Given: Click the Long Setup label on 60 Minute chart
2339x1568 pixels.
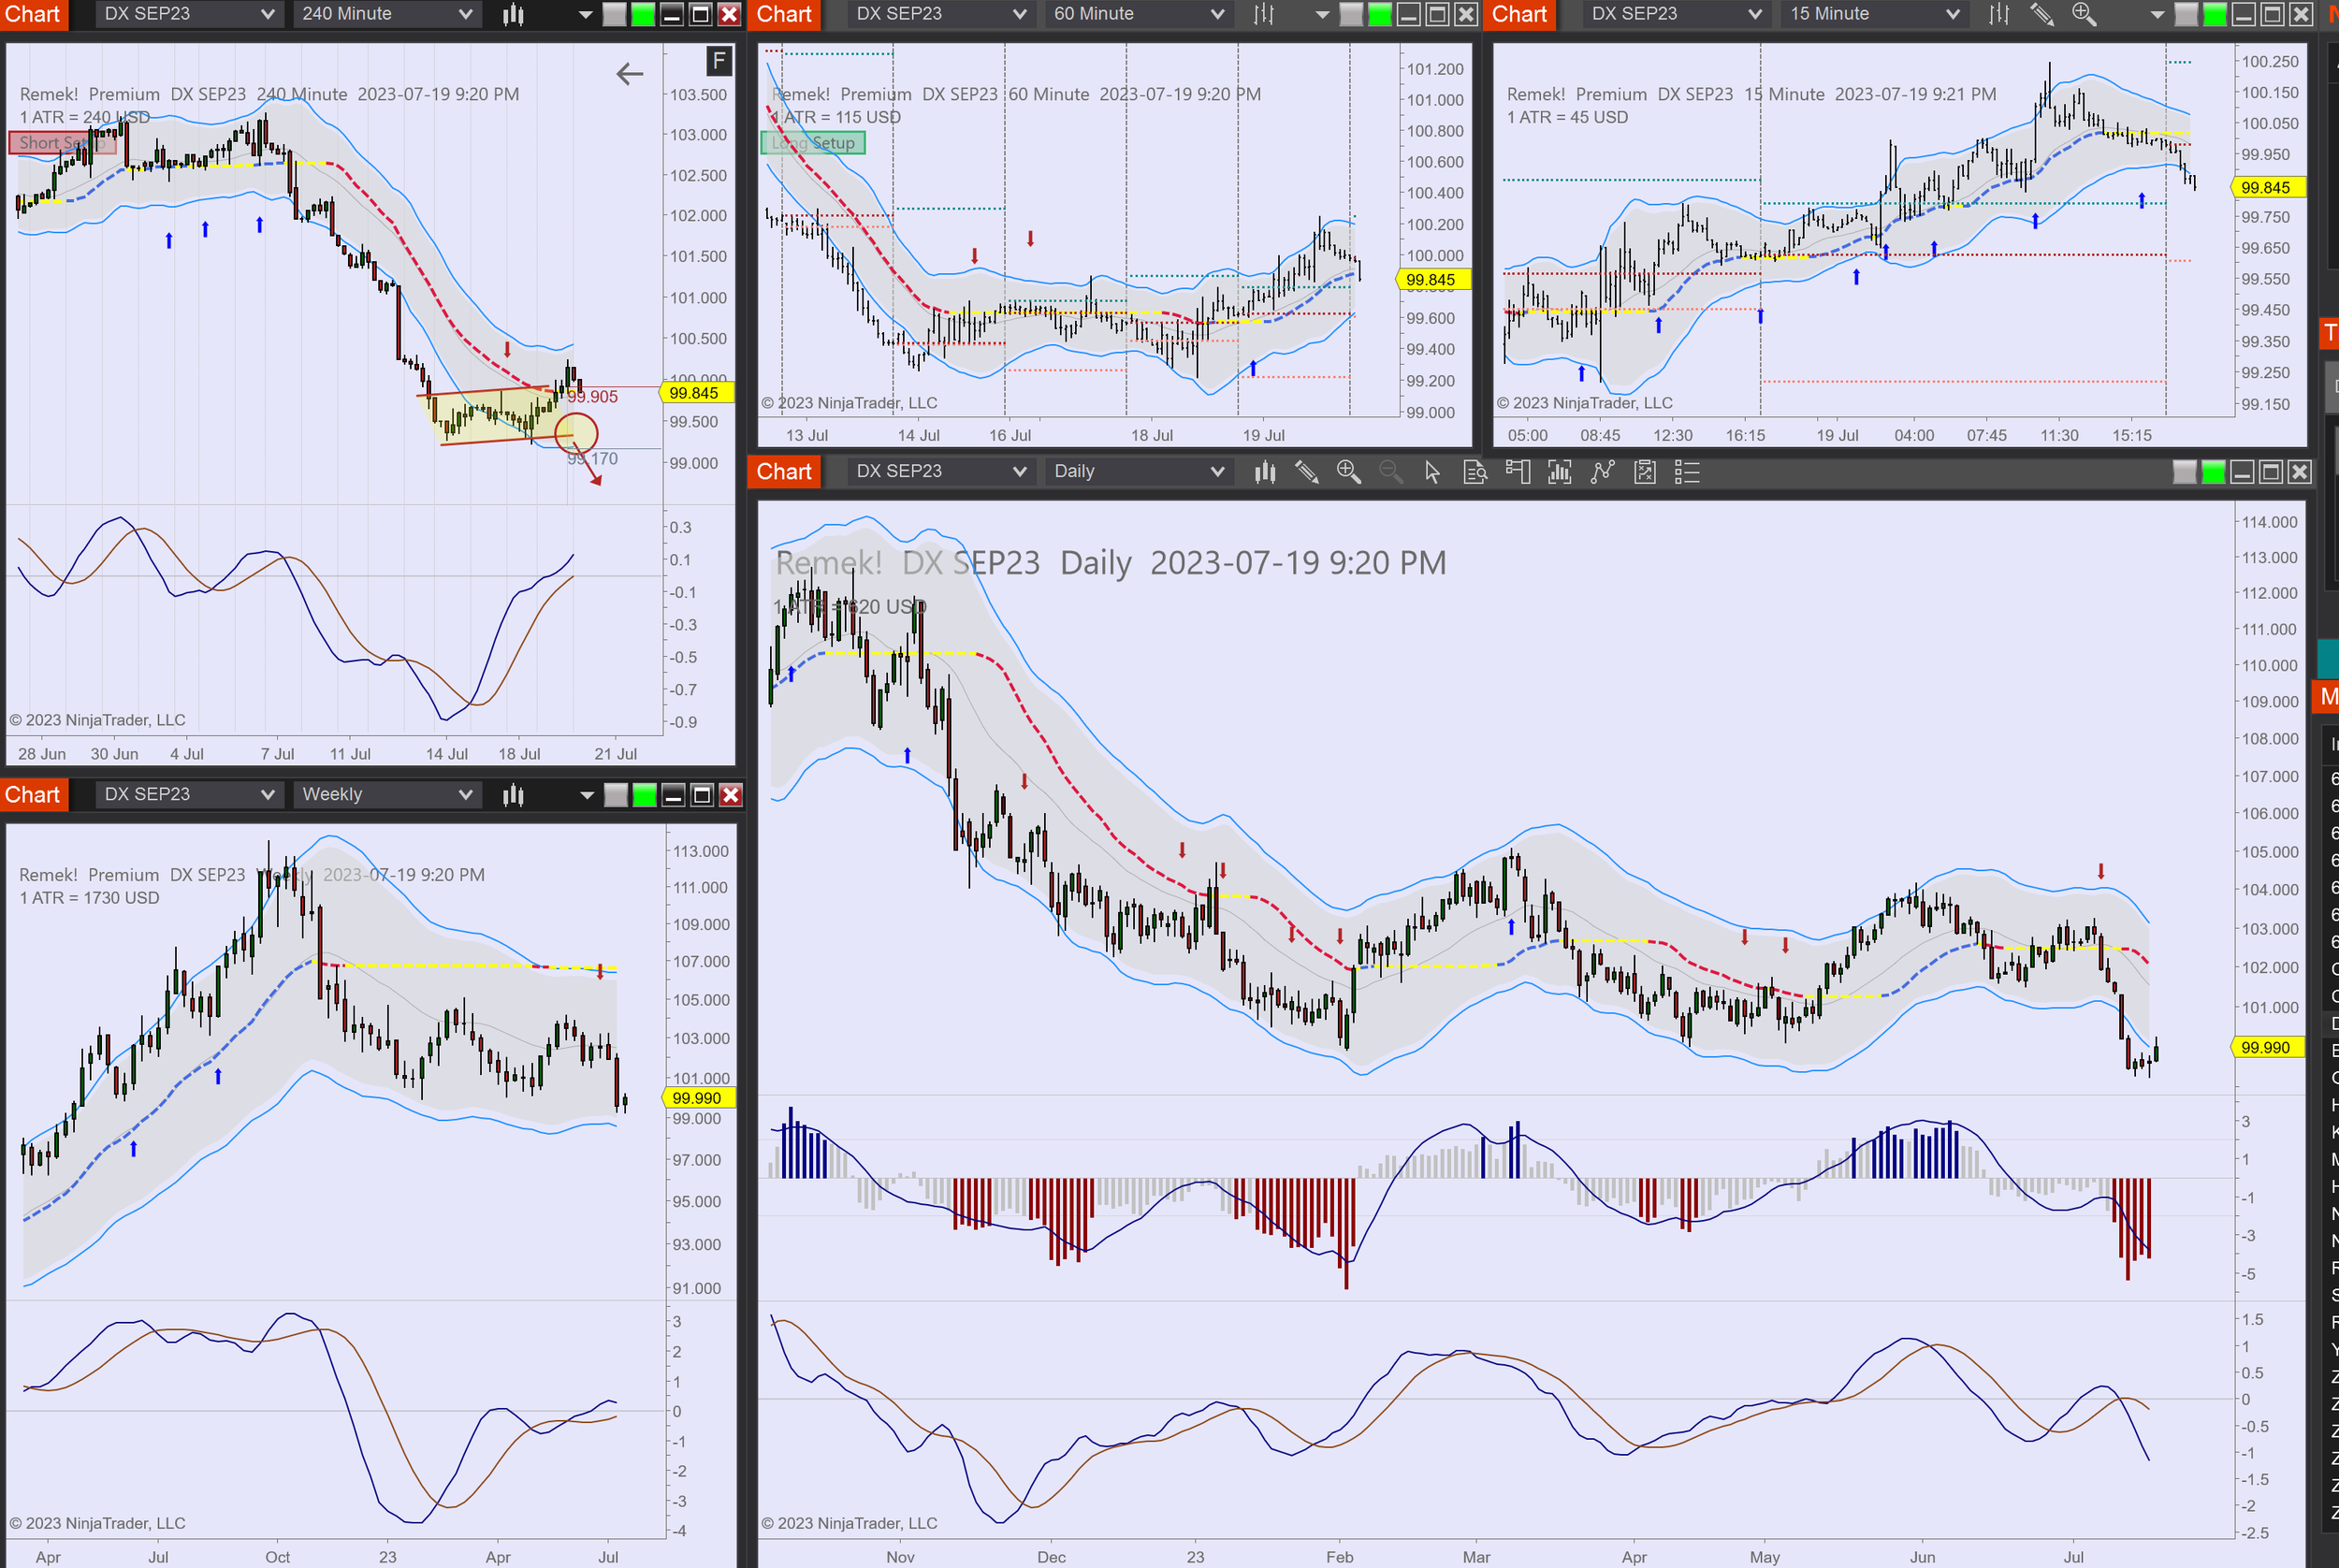Looking at the screenshot, I should point(813,143).
